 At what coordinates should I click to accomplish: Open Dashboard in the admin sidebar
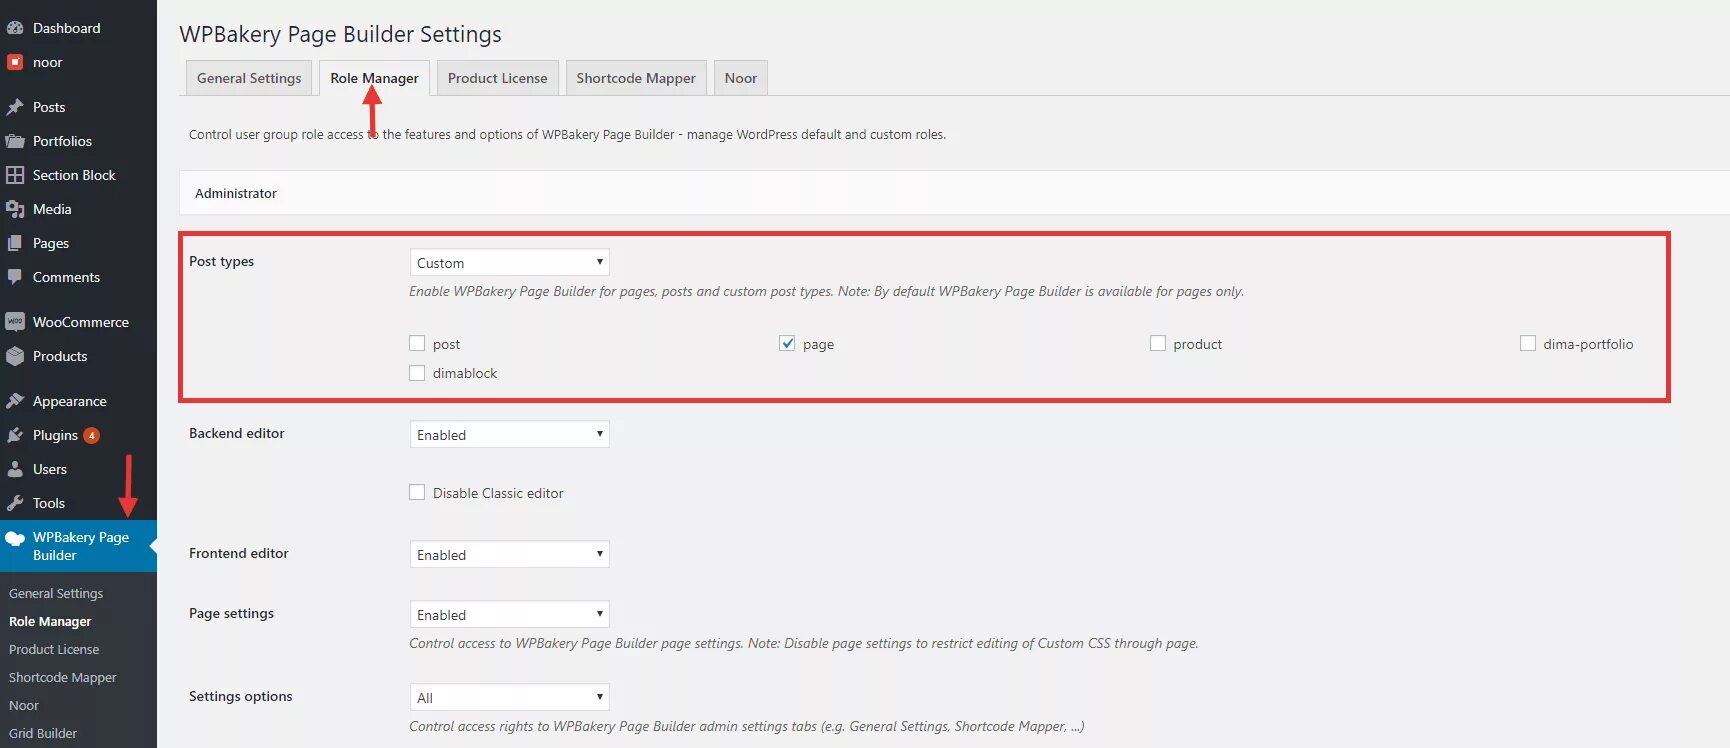[66, 28]
